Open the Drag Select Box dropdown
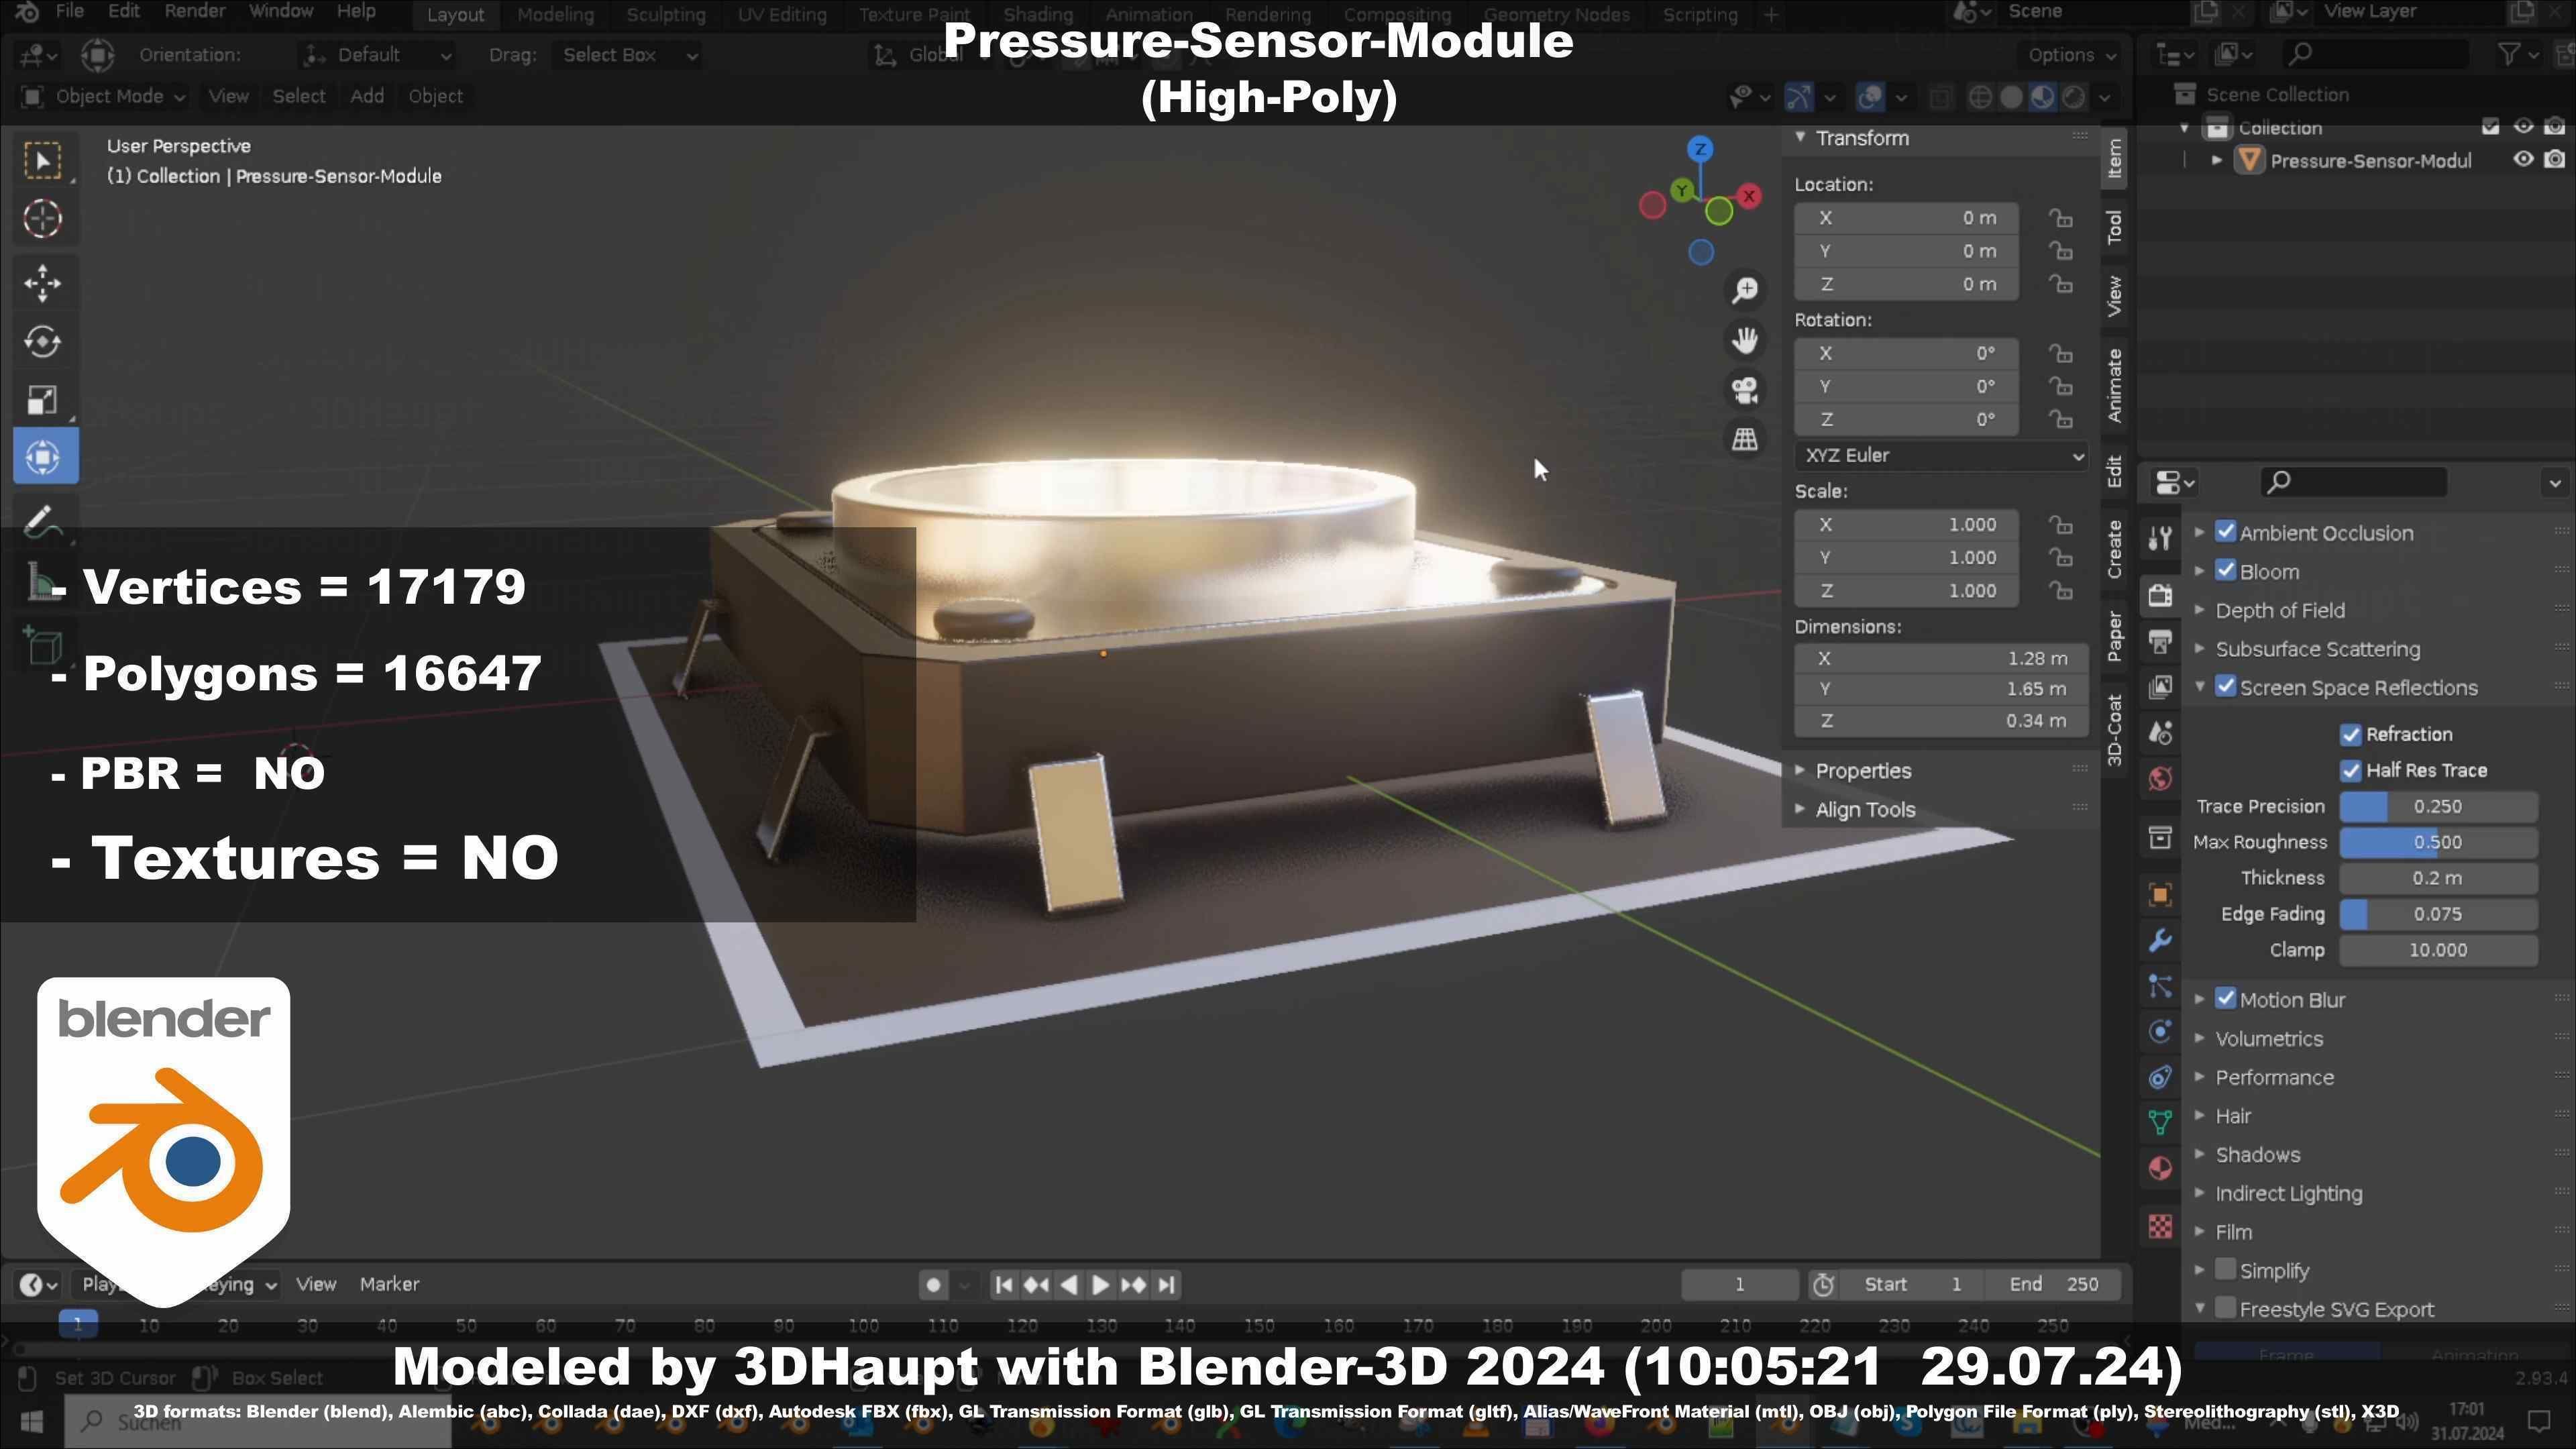Screen dimensions: 2576x1449 (628, 55)
